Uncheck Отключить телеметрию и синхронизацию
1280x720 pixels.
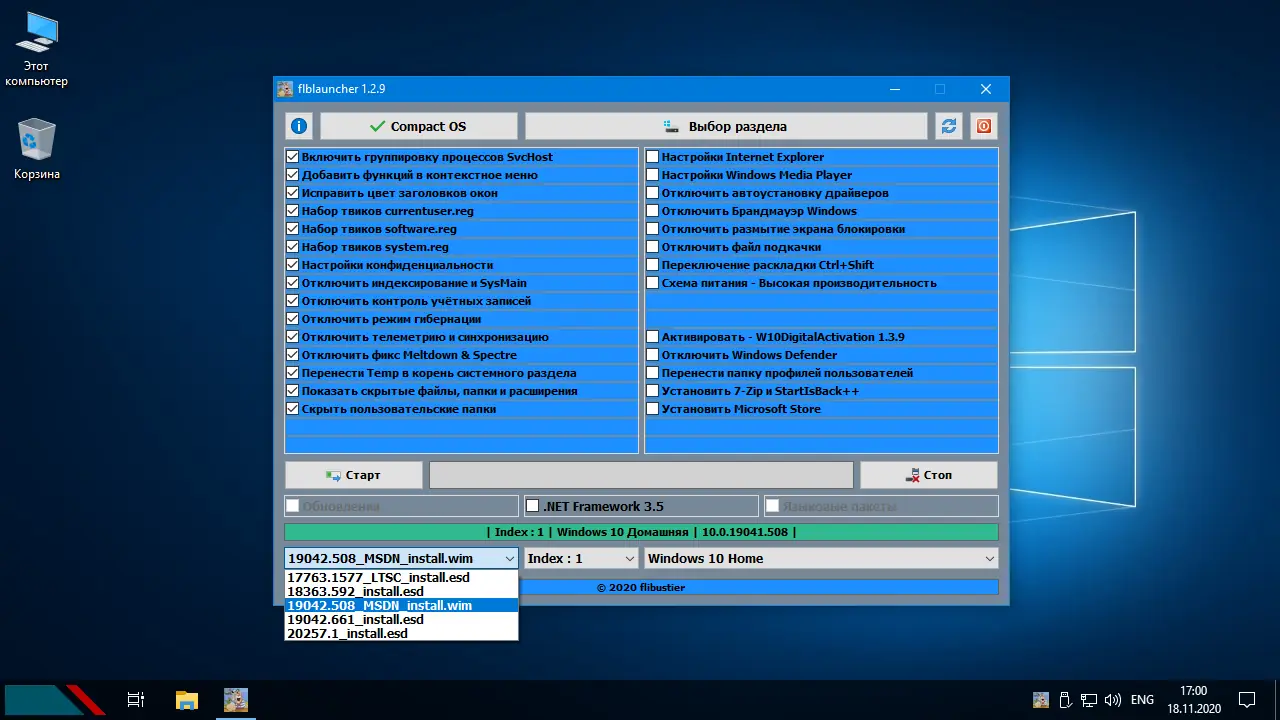293,337
